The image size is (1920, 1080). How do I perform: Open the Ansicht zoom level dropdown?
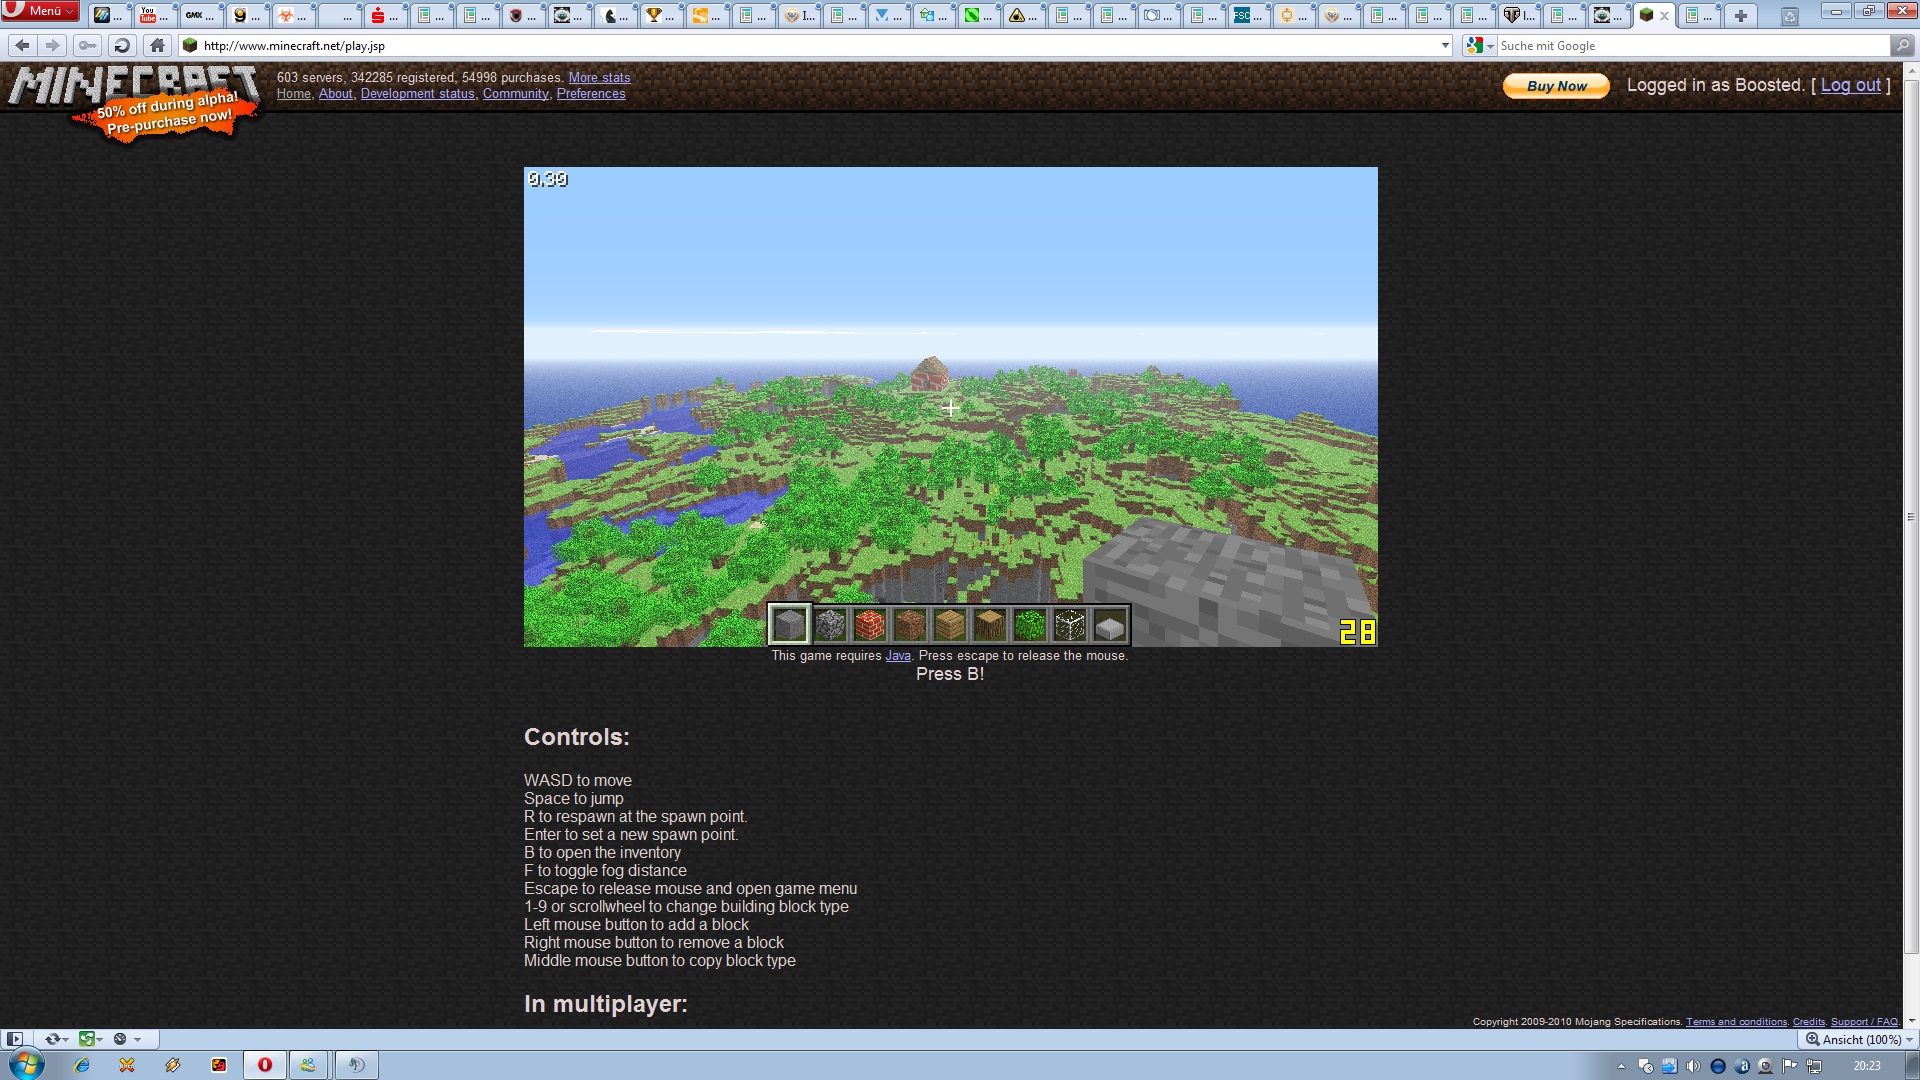[x=1859, y=1039]
